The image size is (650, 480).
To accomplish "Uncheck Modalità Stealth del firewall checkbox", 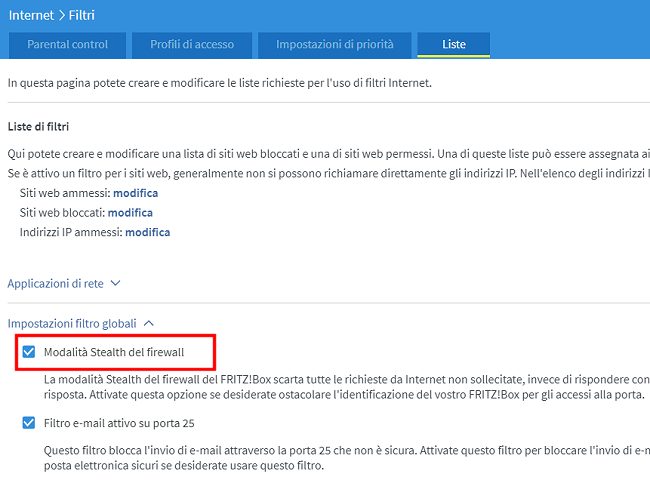I will pos(29,352).
